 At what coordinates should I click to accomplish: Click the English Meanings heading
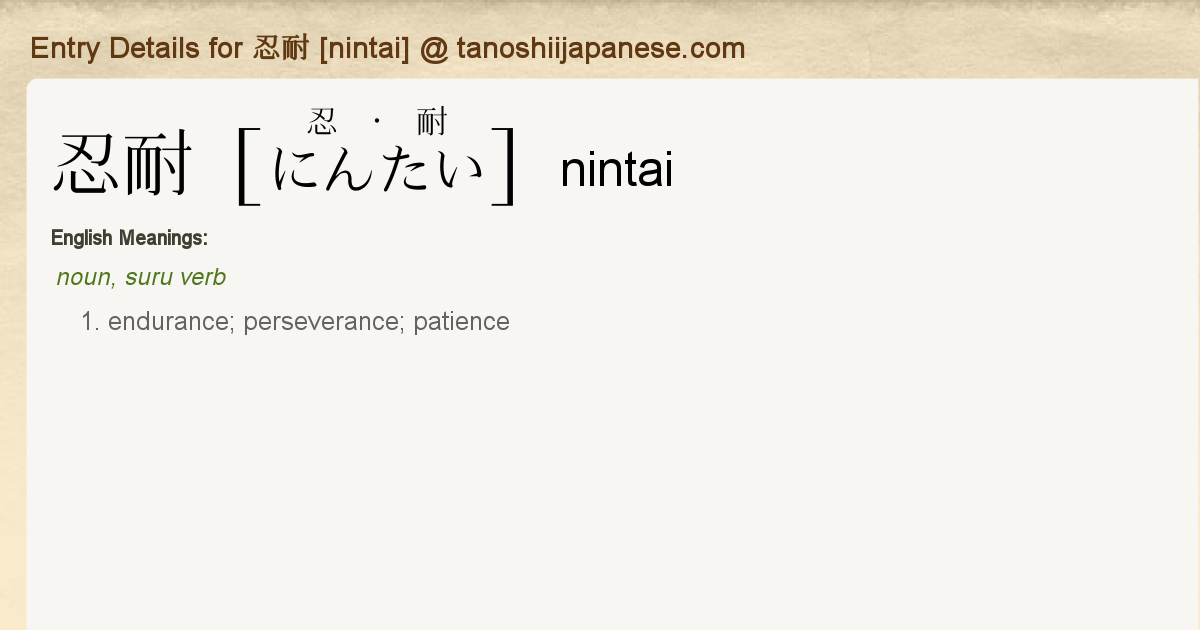click(129, 238)
